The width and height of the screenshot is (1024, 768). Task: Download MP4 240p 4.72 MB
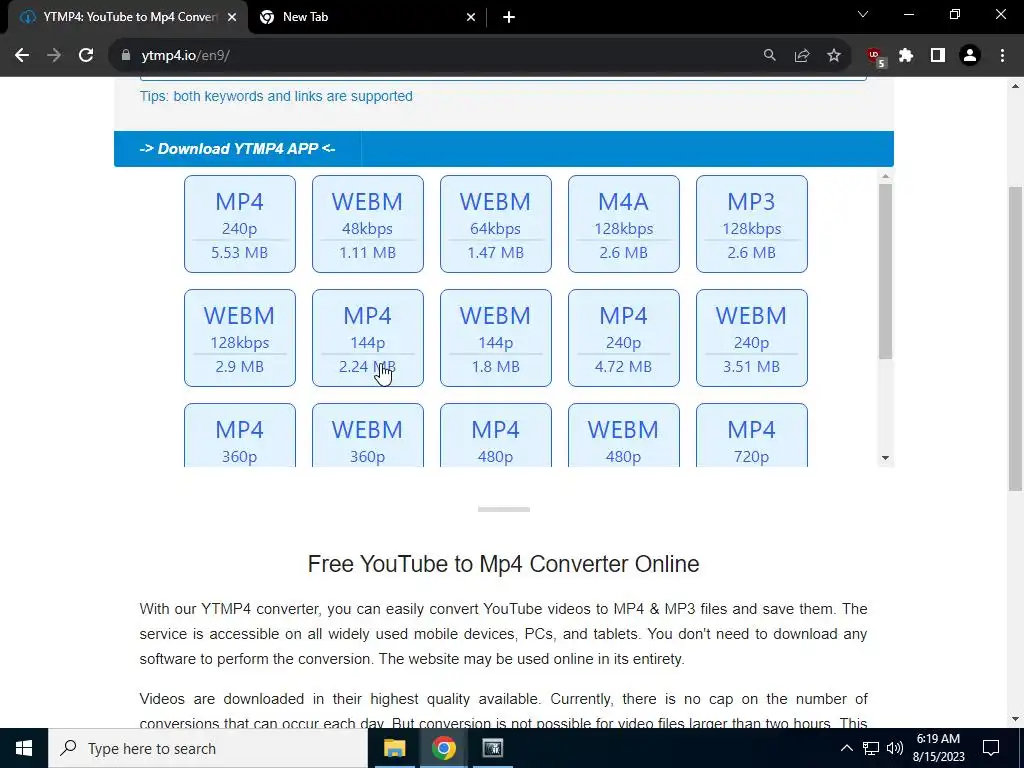[x=624, y=338]
